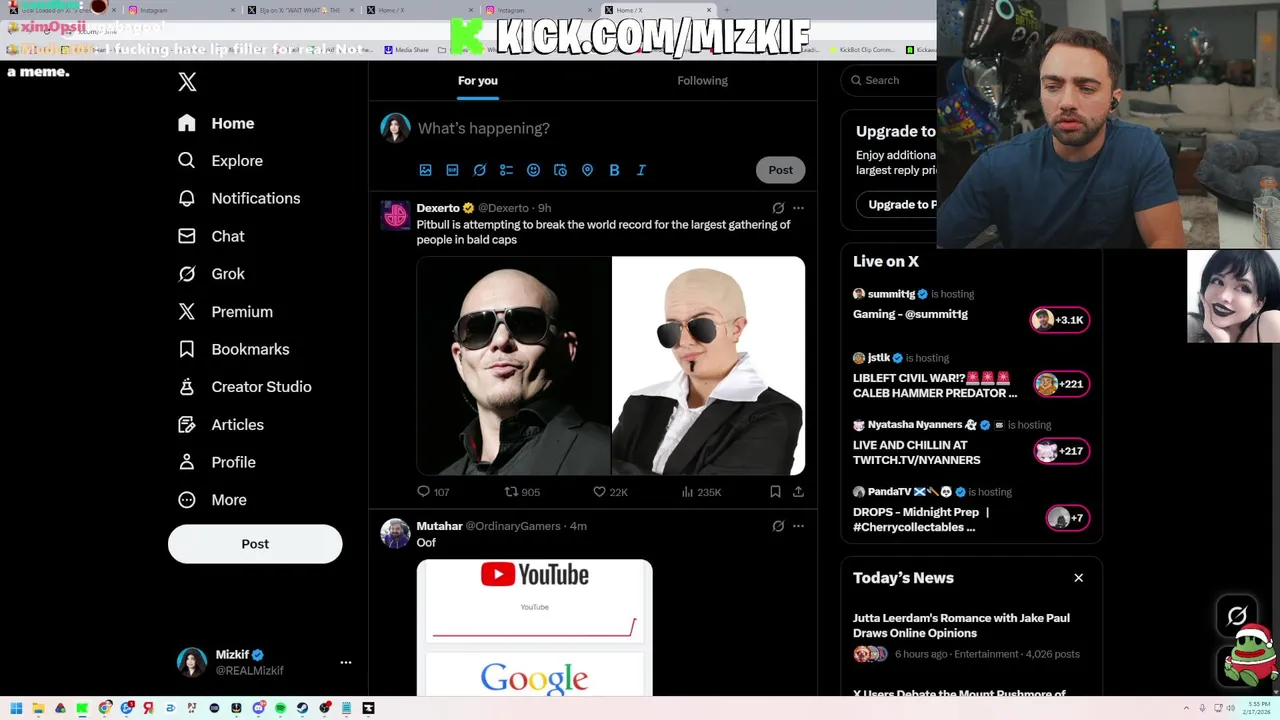
Task: Open Notifications in the sidebar
Action: [x=238, y=198]
